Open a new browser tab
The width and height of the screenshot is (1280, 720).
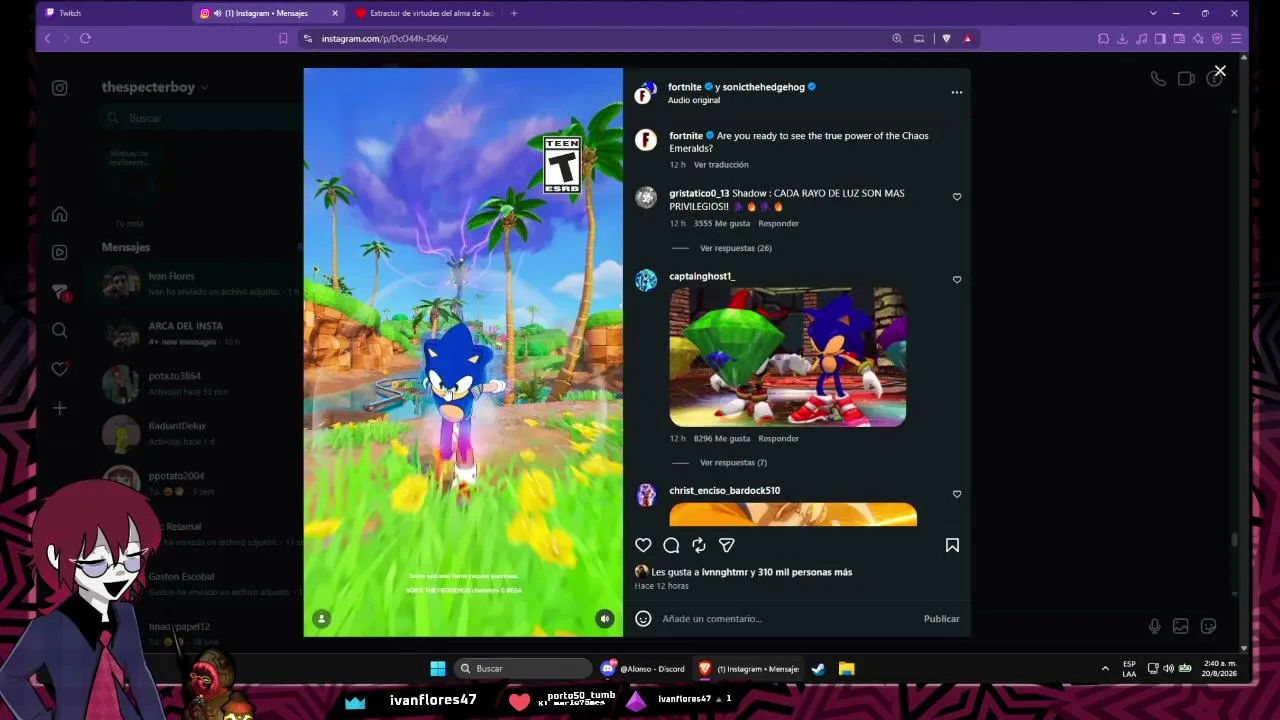tap(514, 13)
